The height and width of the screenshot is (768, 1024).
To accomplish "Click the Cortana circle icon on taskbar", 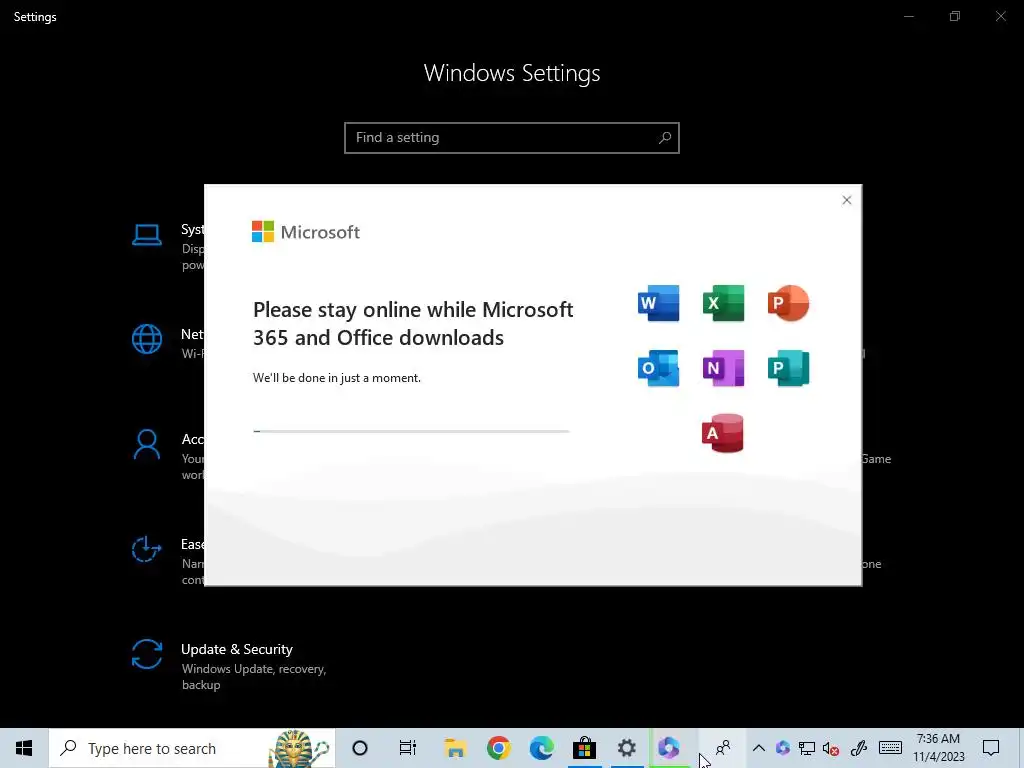I will pyautogui.click(x=360, y=748).
